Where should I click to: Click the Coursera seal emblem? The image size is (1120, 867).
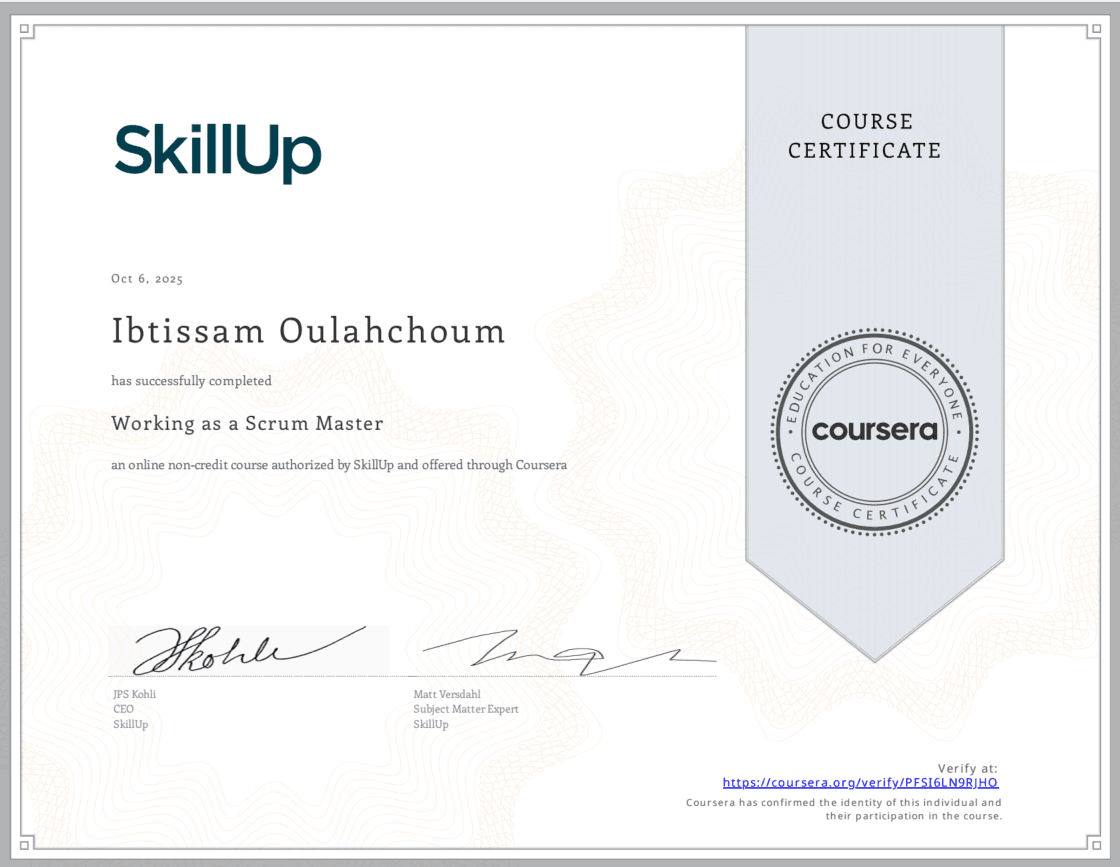874,431
